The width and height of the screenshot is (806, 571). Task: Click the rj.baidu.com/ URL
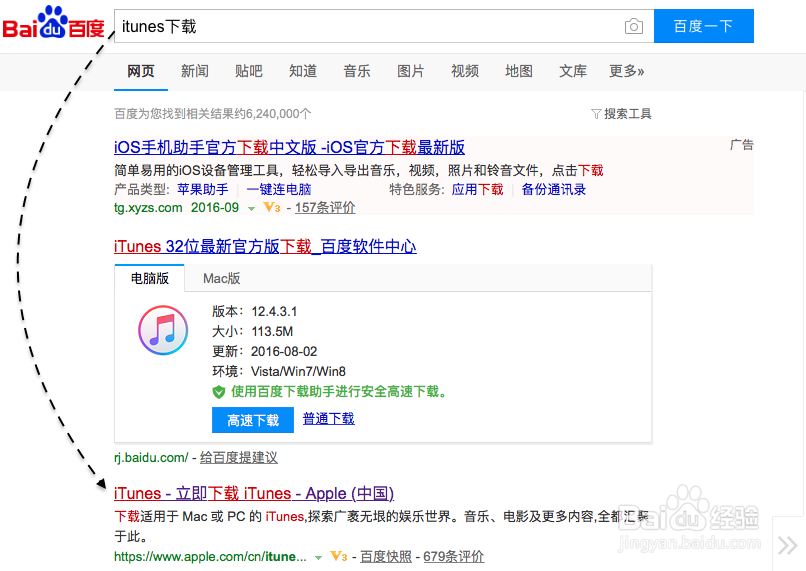point(151,457)
